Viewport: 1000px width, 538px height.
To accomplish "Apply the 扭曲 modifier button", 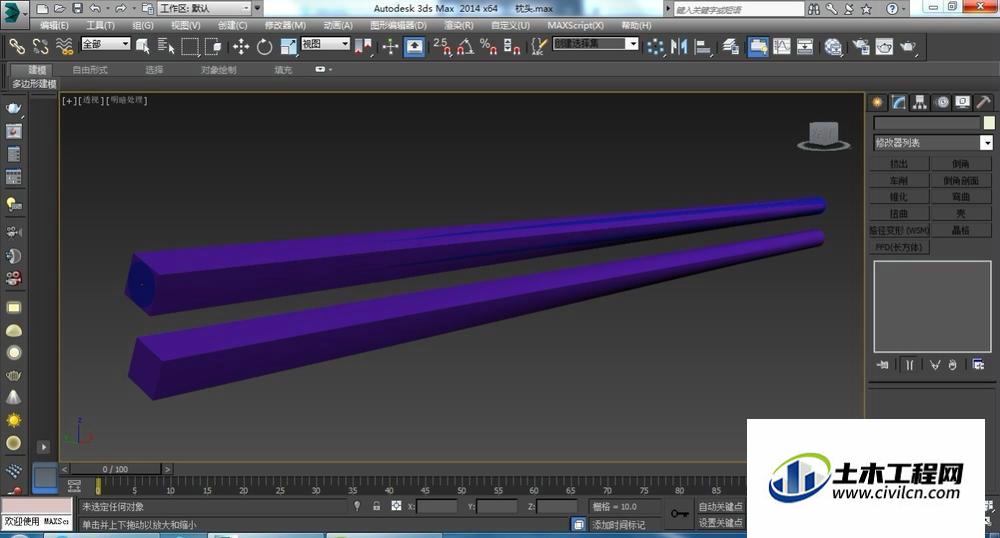I will [x=899, y=214].
